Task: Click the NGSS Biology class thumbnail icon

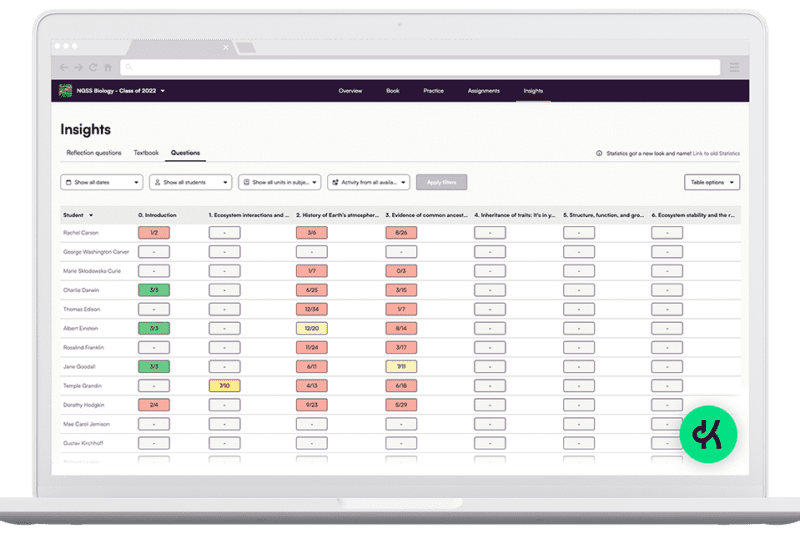Action: [66, 91]
